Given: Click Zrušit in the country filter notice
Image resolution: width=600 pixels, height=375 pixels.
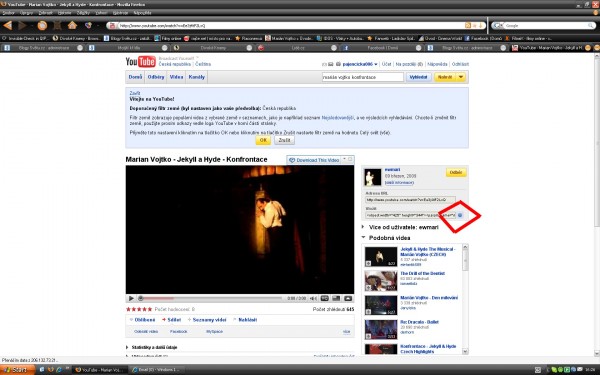Looking at the screenshot, I should click(x=284, y=140).
